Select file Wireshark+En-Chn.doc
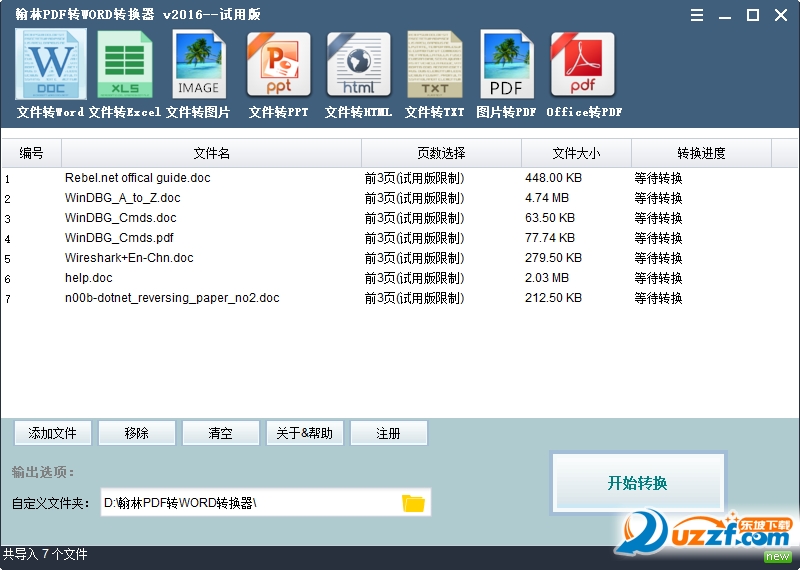 click(x=129, y=258)
